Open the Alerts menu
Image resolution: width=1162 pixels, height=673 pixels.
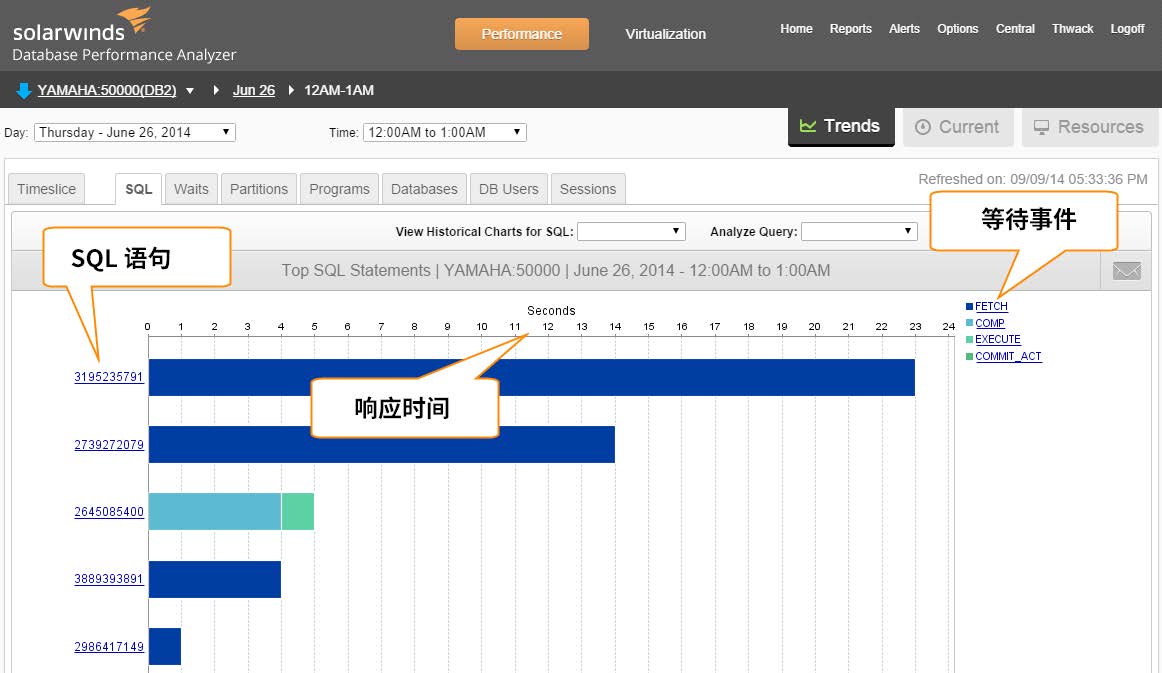(904, 29)
